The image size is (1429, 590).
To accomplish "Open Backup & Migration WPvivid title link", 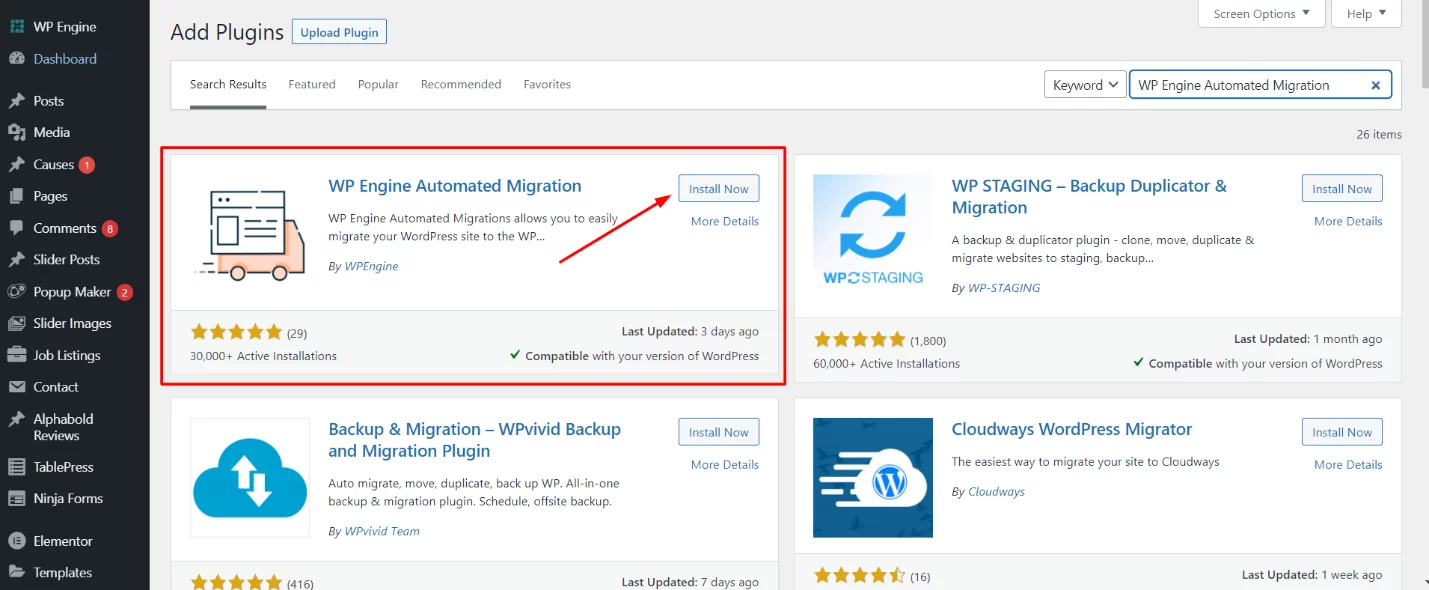I will pos(475,440).
